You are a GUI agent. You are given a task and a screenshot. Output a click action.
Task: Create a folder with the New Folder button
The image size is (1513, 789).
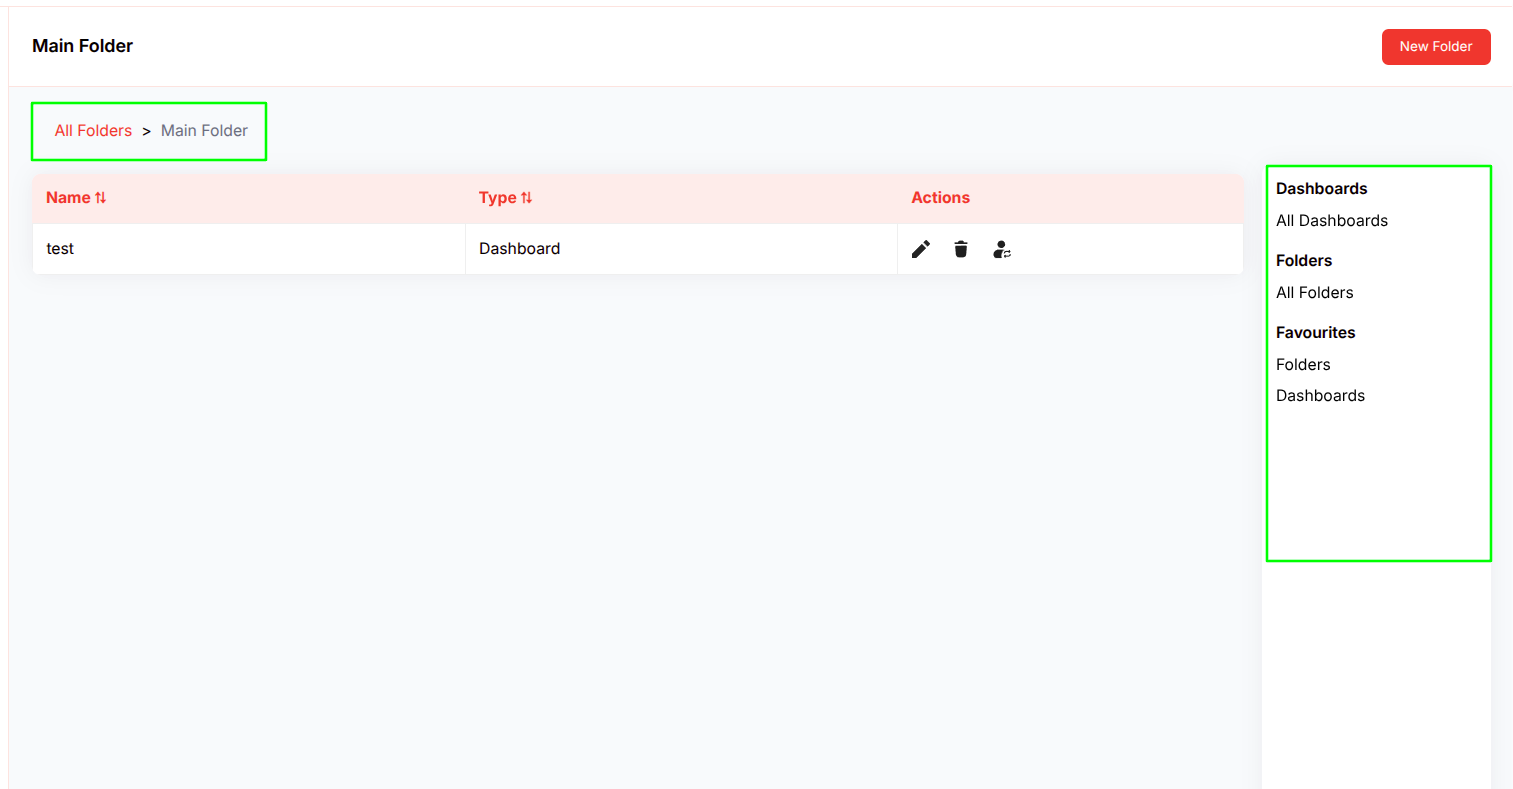click(1436, 47)
